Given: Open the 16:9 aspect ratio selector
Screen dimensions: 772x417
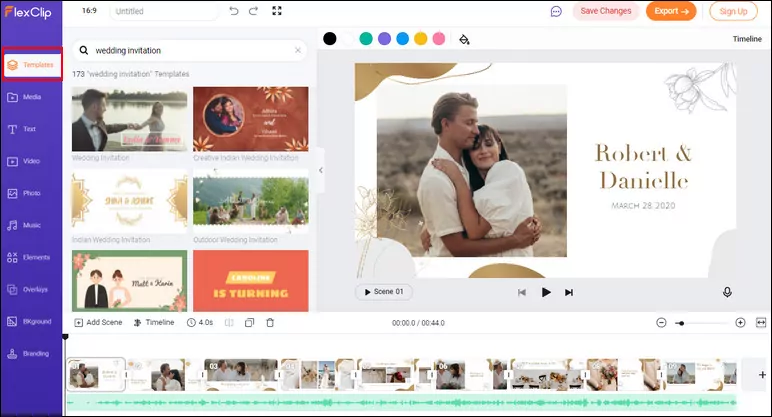Looking at the screenshot, I should point(89,10).
